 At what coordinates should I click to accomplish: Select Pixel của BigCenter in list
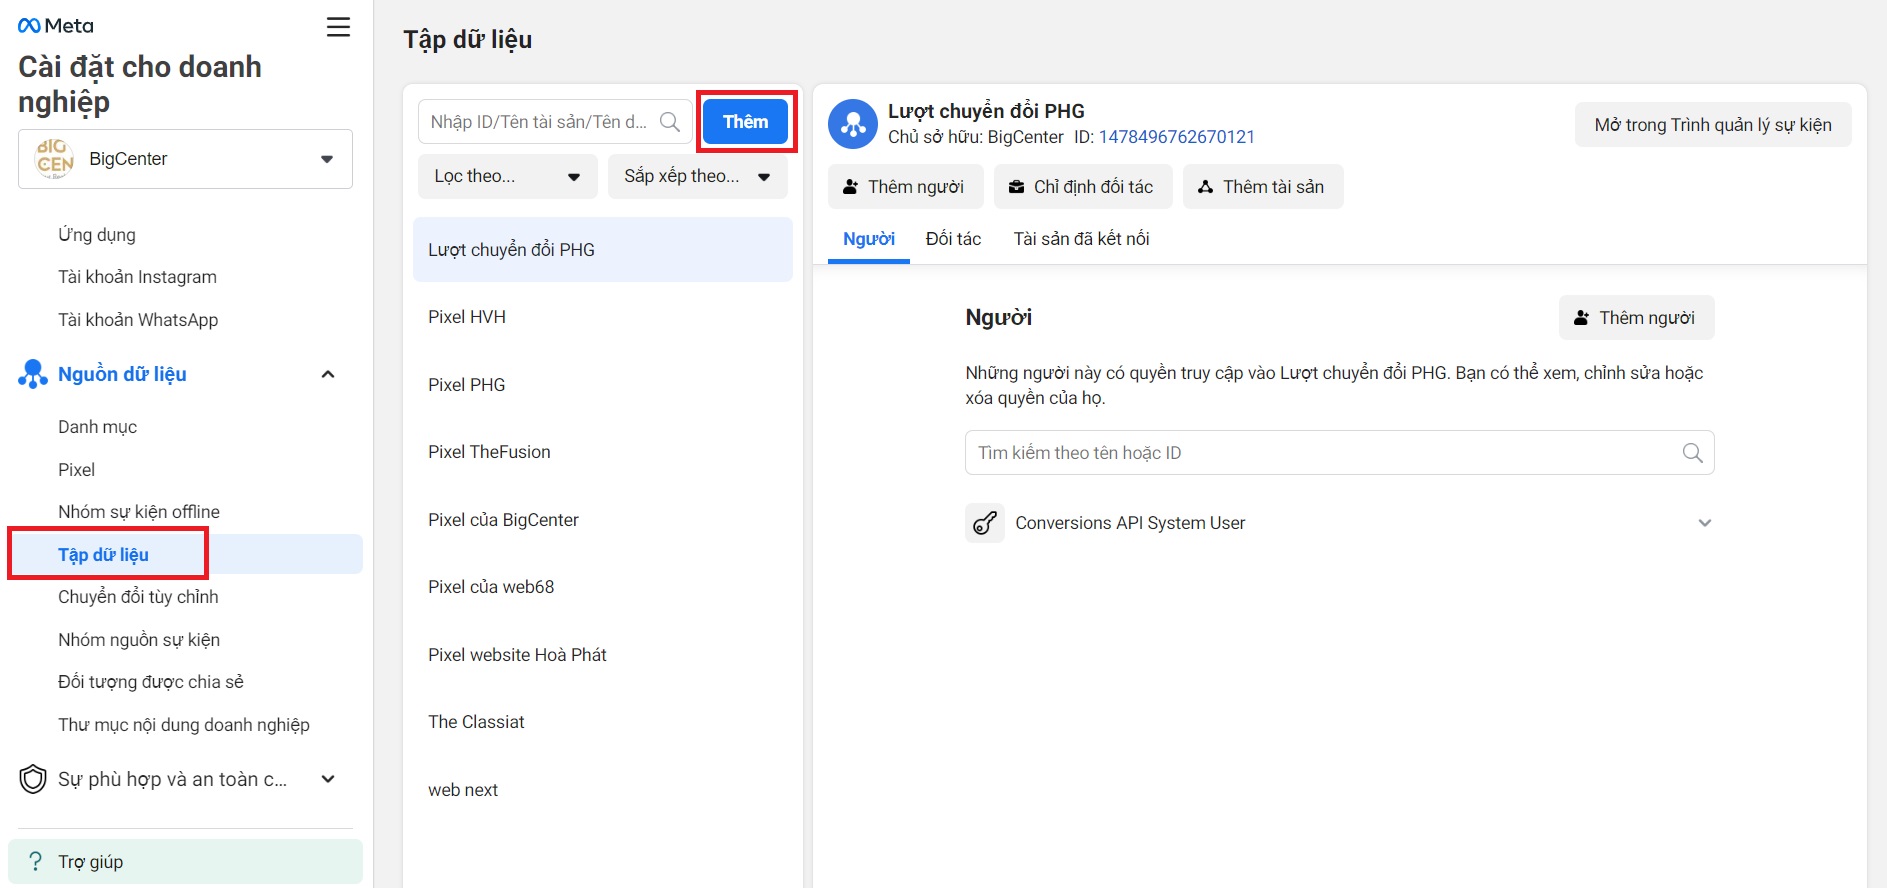click(x=603, y=520)
